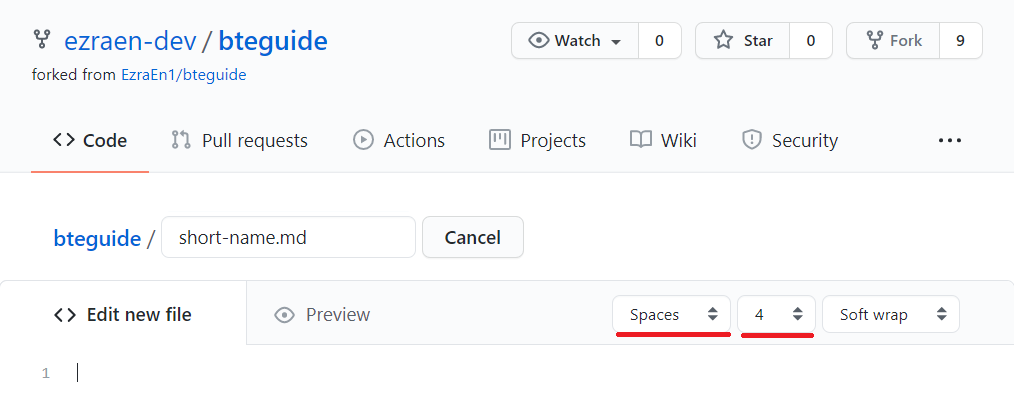This screenshot has width=1014, height=406.
Task: Switch to the Preview tab
Action: pos(322,315)
